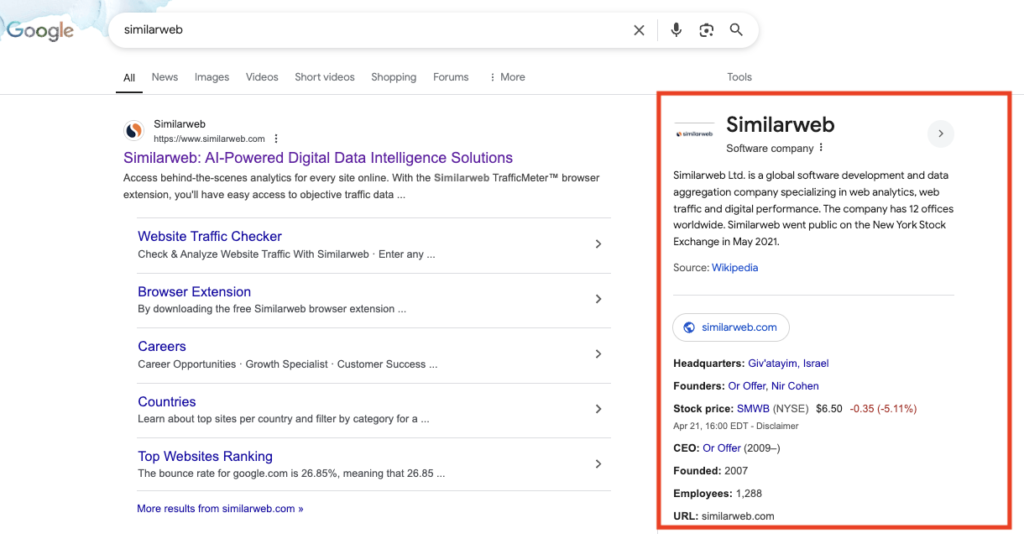Click the Similarweb knowledge panel title

(780, 124)
